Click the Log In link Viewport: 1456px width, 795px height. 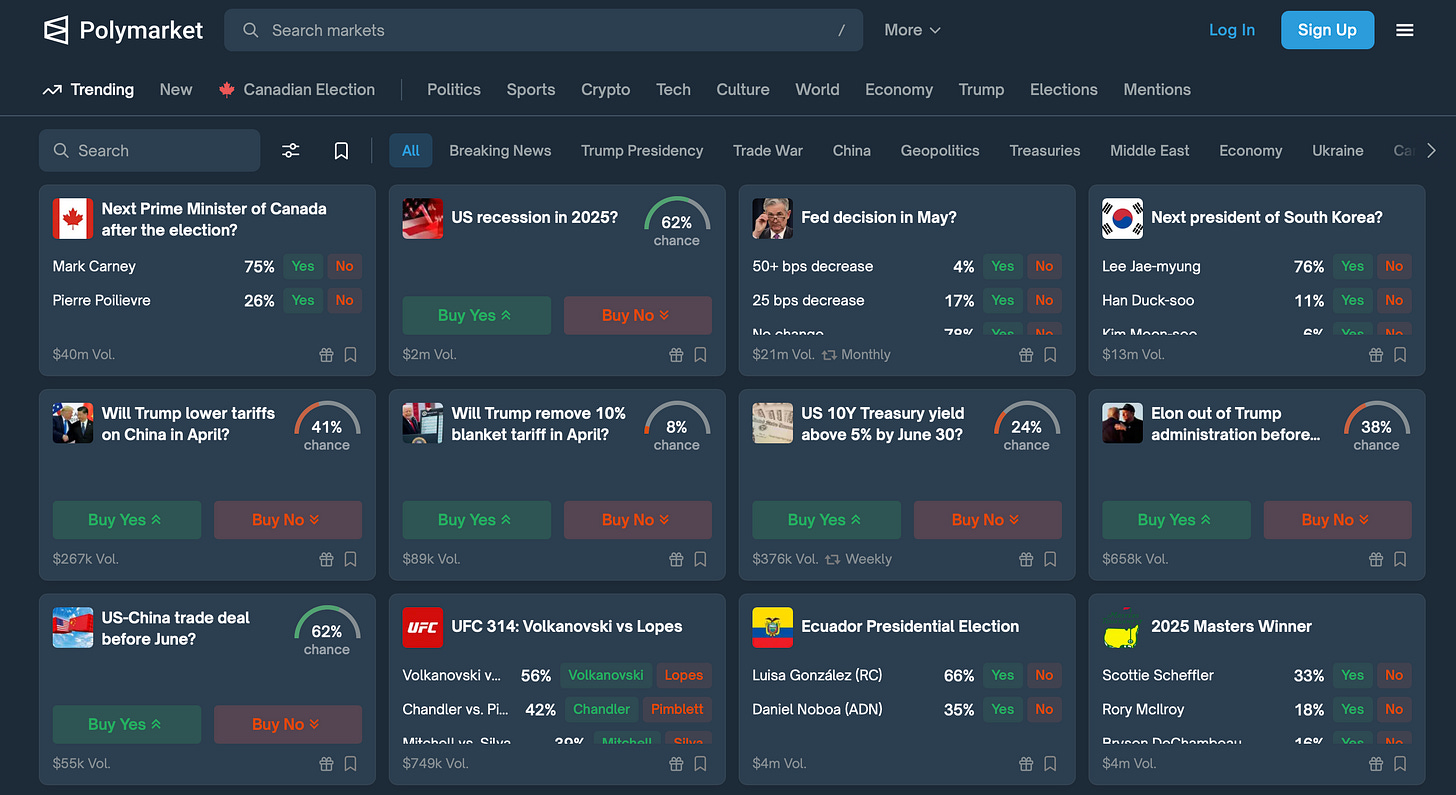tap(1232, 30)
